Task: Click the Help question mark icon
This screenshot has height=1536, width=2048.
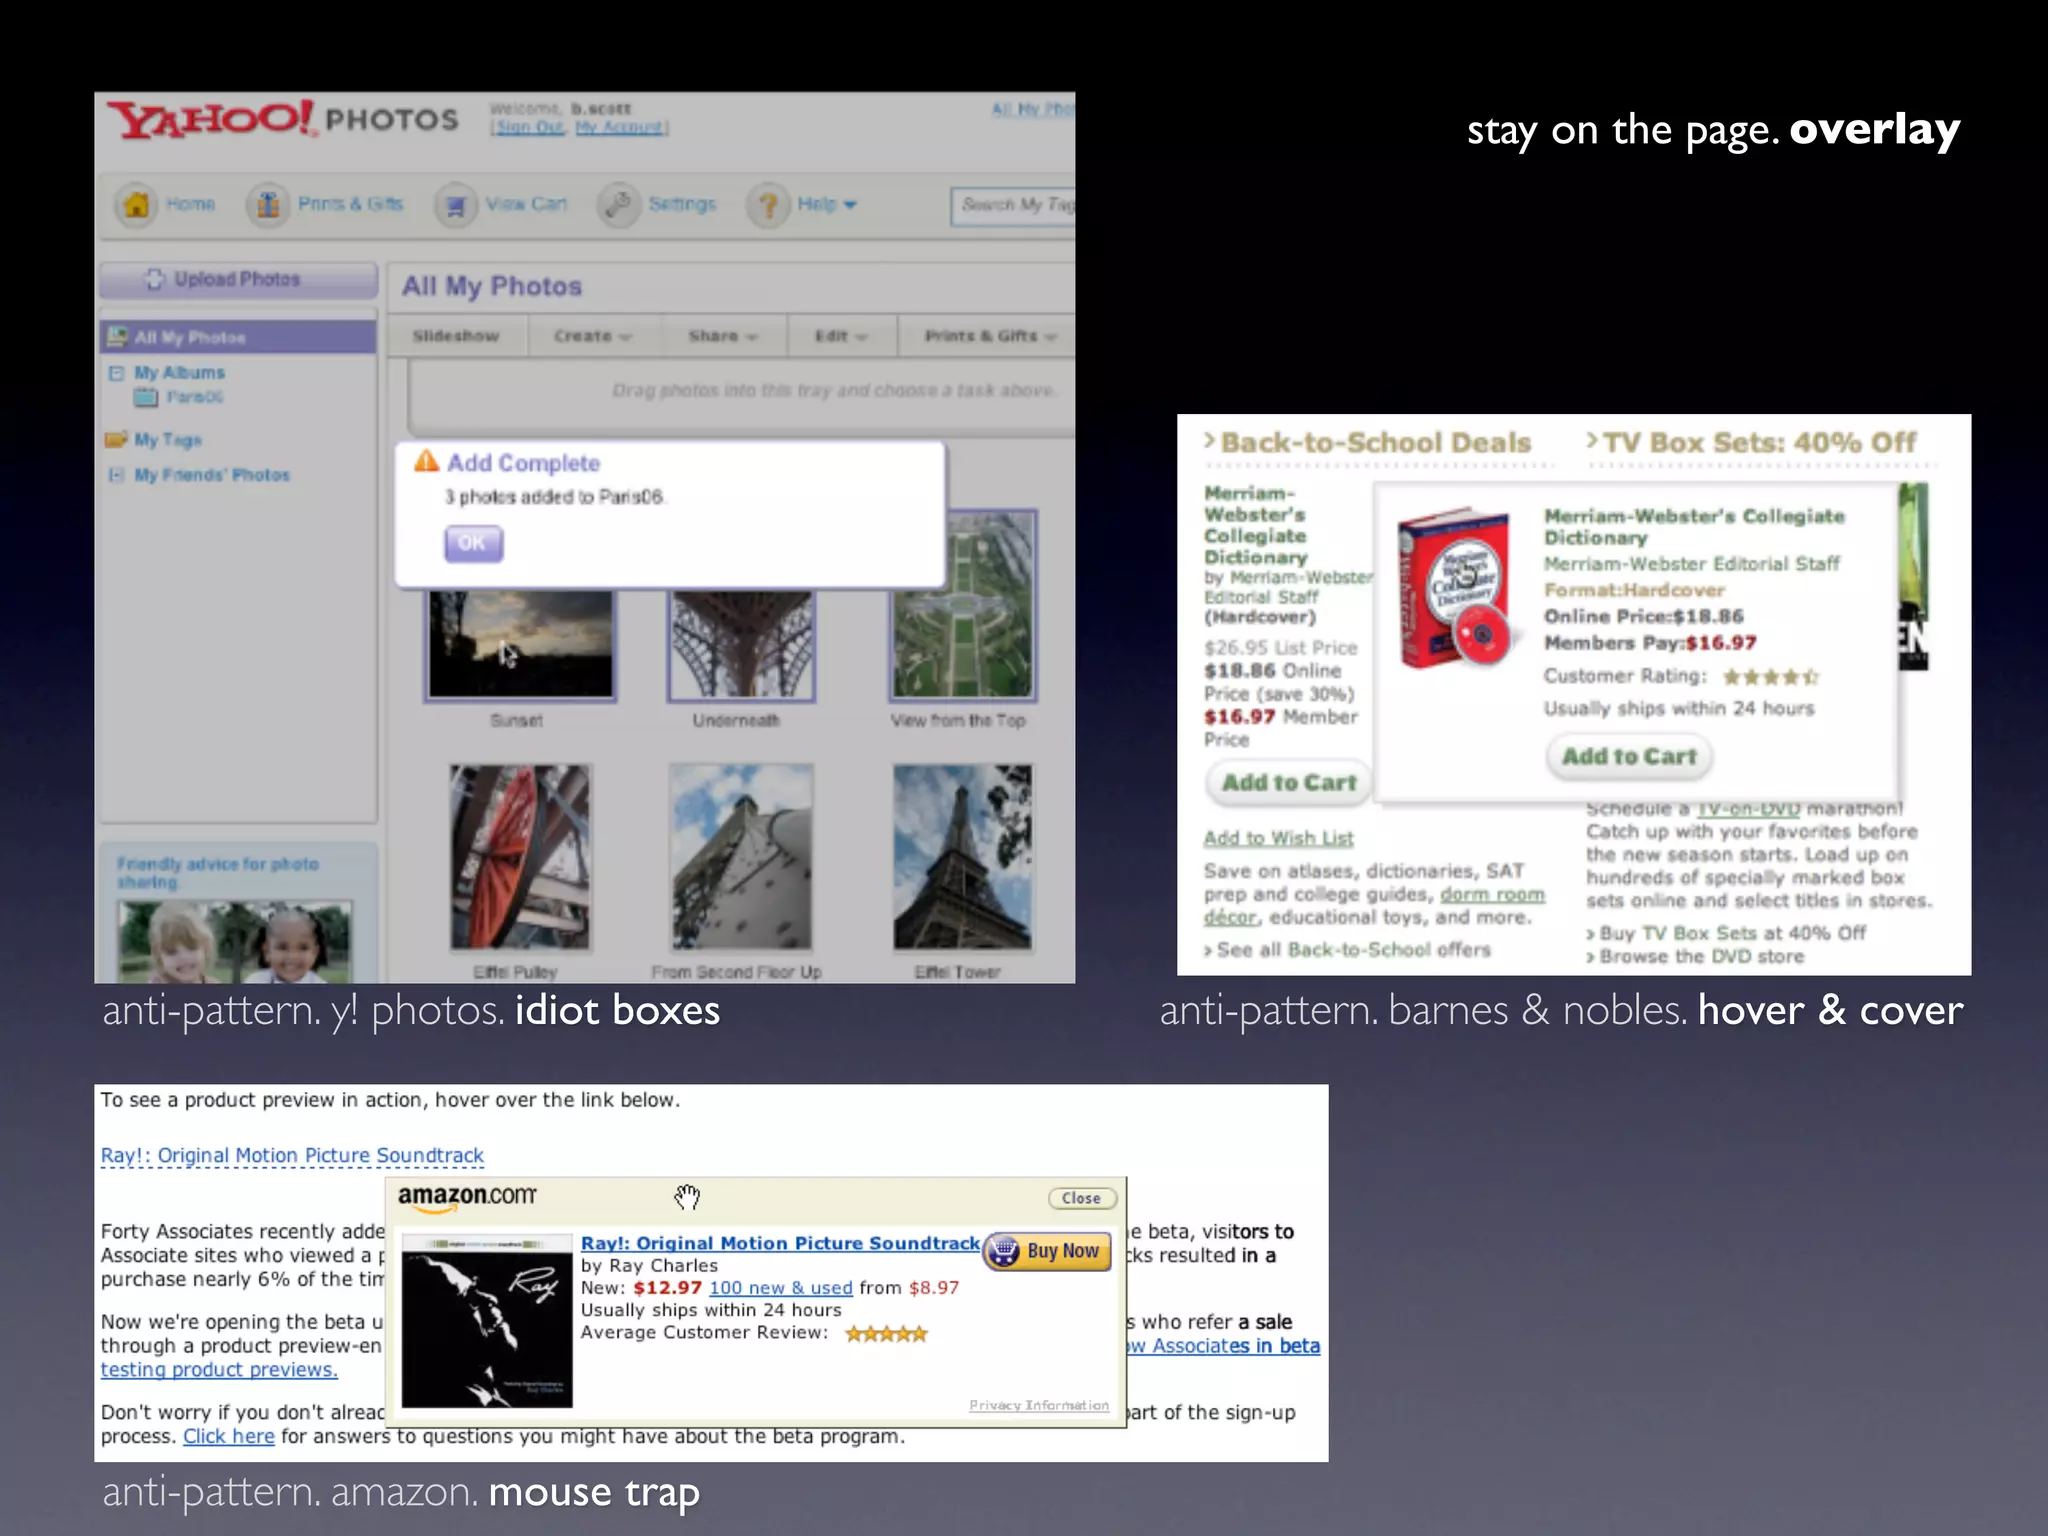Action: click(768, 204)
